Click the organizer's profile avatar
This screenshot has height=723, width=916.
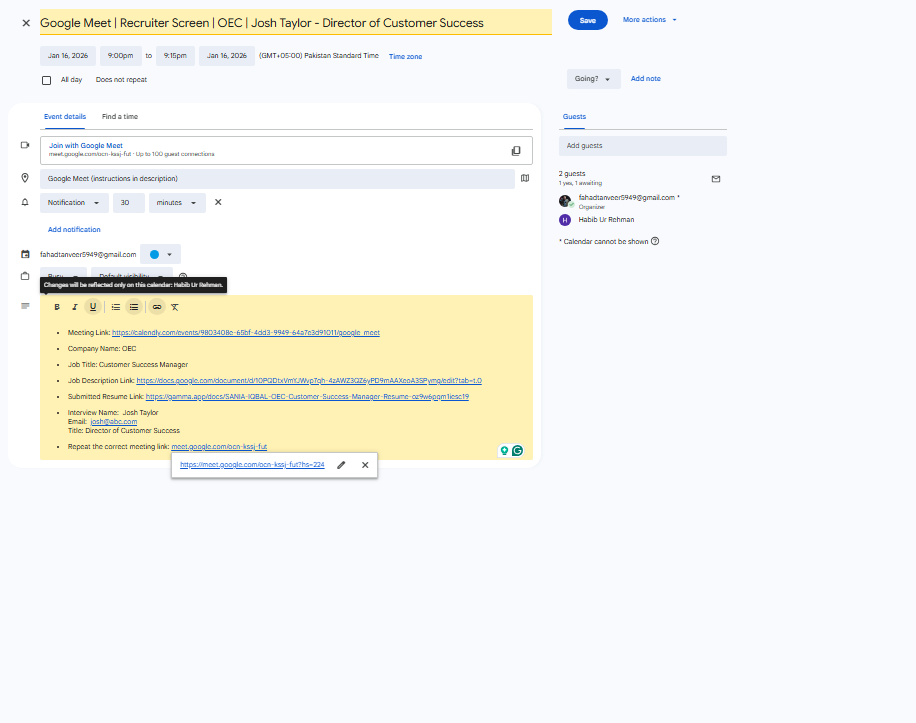click(565, 201)
